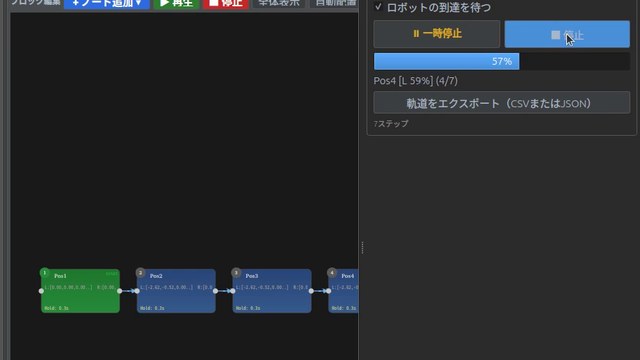Click the 57% progress bar
Viewport: 640px width, 360px height.
click(502, 61)
